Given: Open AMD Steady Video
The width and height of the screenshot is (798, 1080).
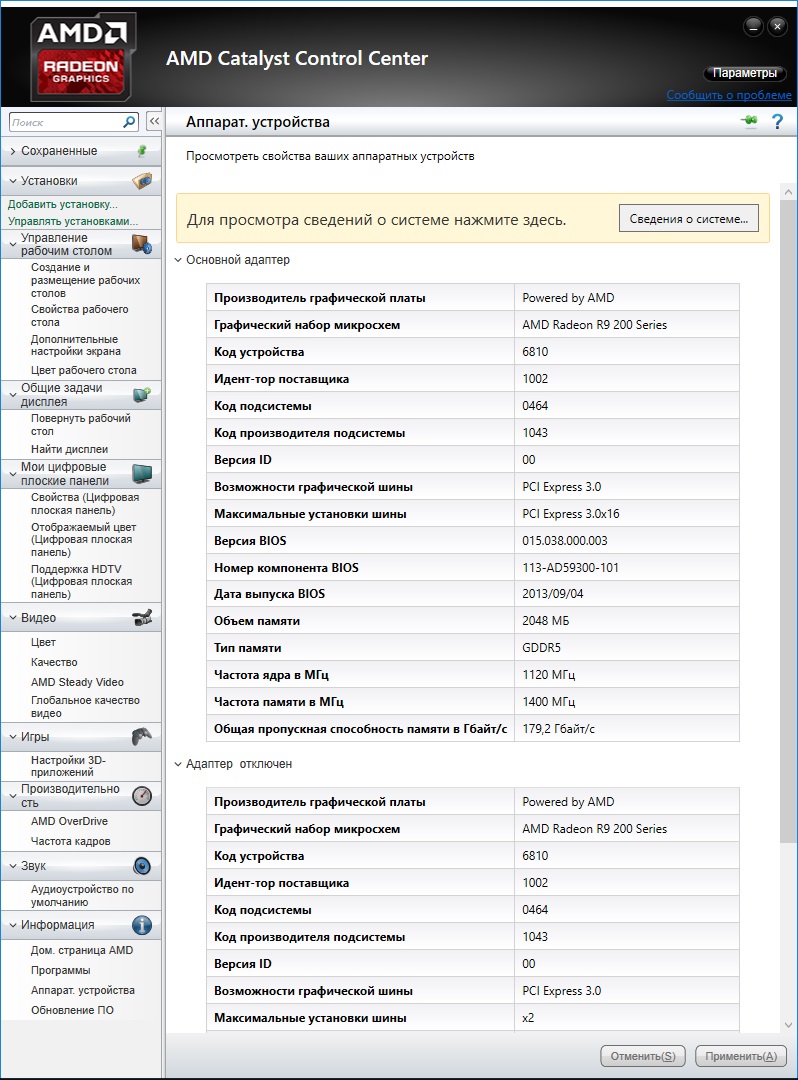Looking at the screenshot, I should [77, 682].
